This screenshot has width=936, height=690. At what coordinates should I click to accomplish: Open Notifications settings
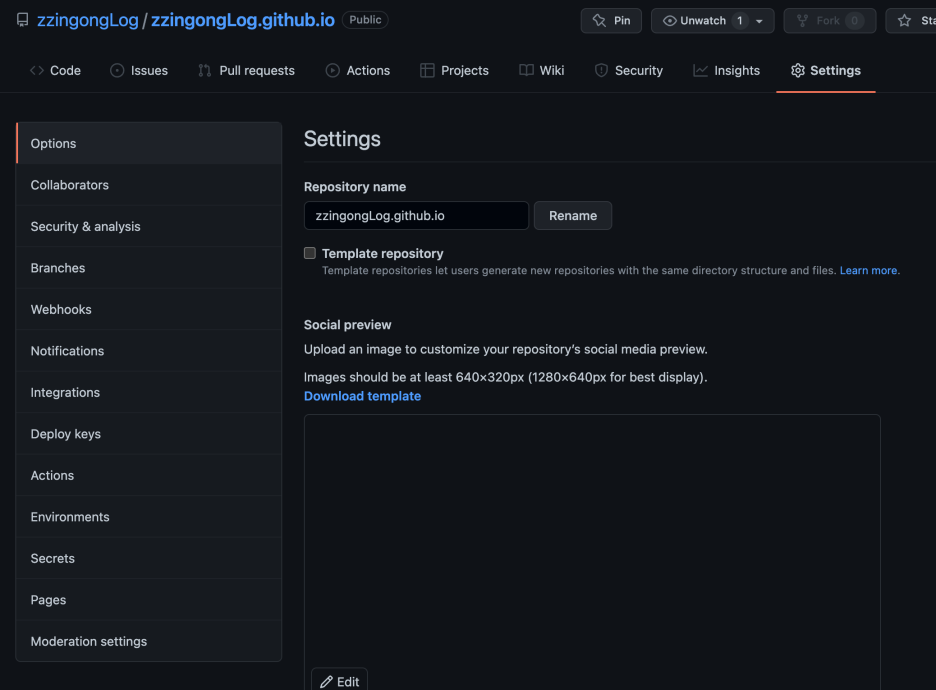[149, 351]
